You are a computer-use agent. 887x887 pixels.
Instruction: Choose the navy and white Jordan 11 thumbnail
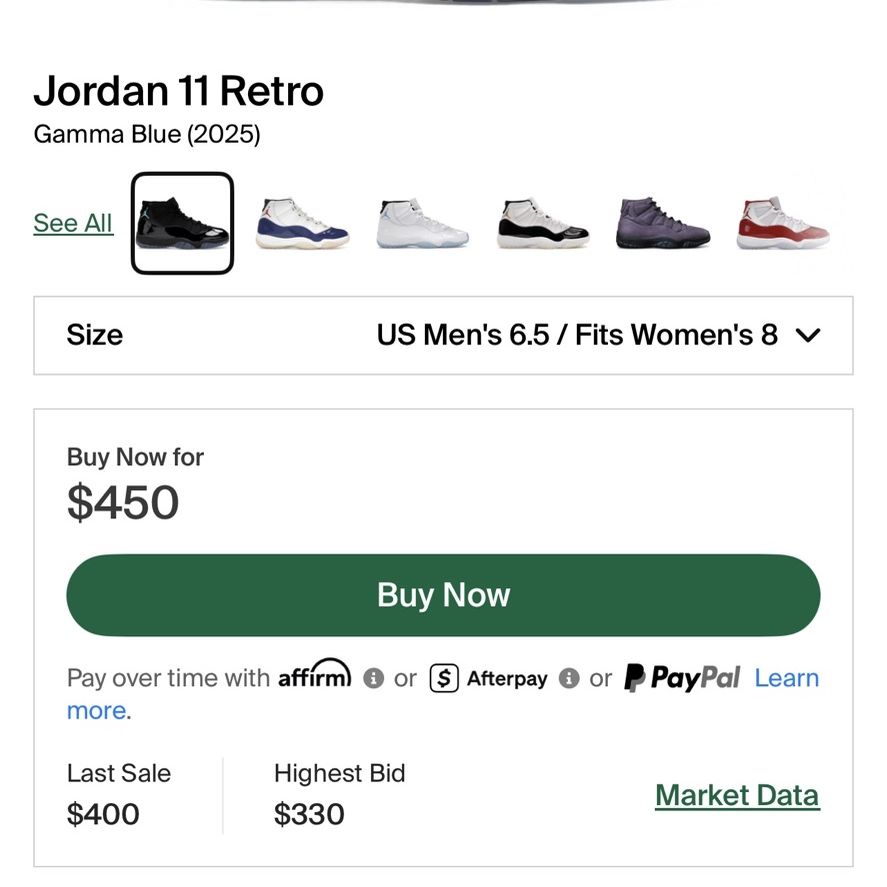click(x=302, y=223)
